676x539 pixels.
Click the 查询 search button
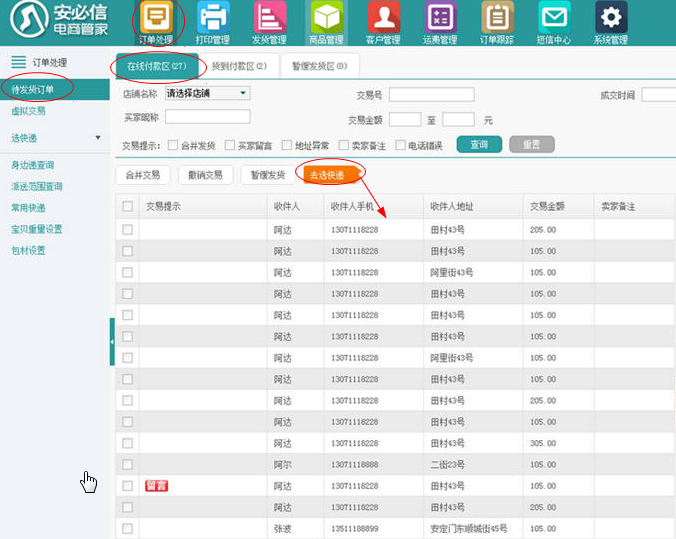(x=479, y=144)
